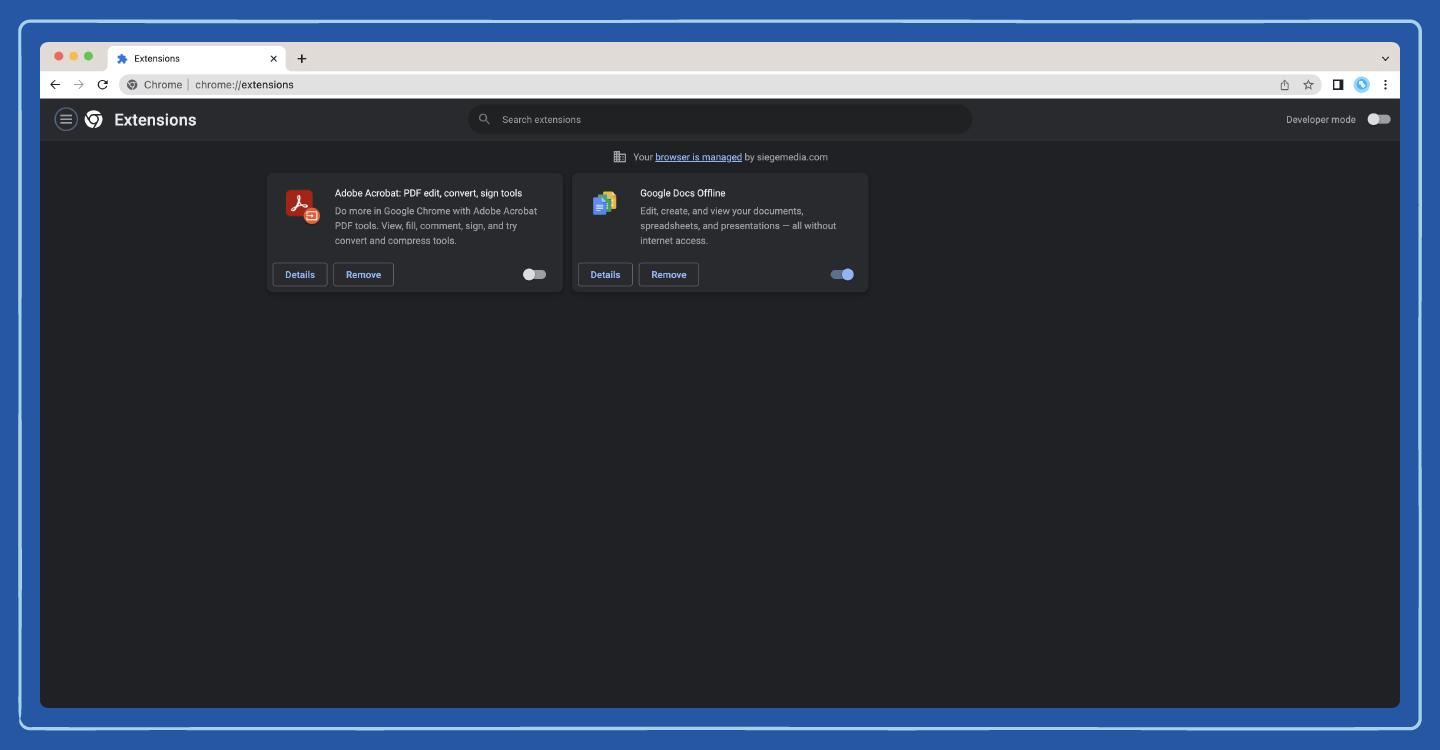Open the Extensions menu via hamburger icon
This screenshot has width=1440, height=750.
click(x=66, y=119)
